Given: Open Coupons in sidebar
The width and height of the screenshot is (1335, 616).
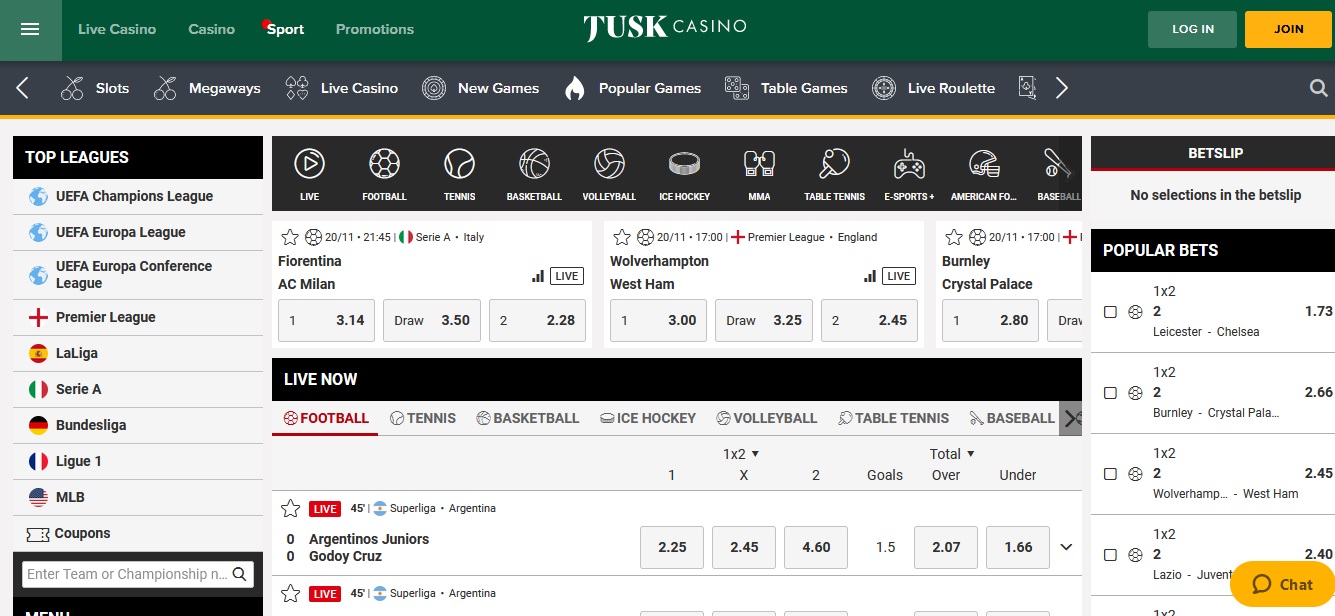Looking at the screenshot, I should [138, 533].
